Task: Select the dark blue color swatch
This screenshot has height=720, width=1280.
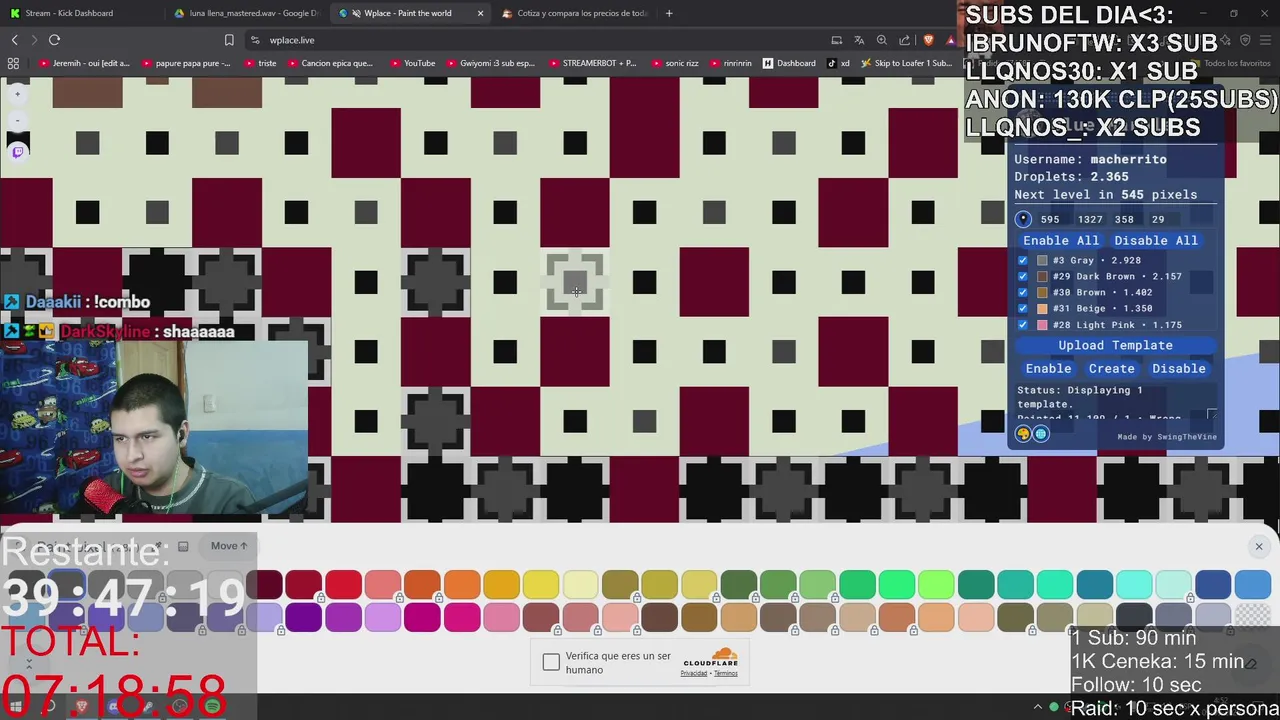Action: click(x=1213, y=585)
